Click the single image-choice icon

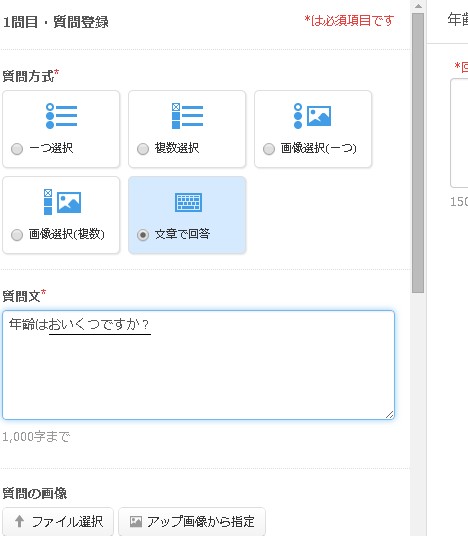coord(312,116)
